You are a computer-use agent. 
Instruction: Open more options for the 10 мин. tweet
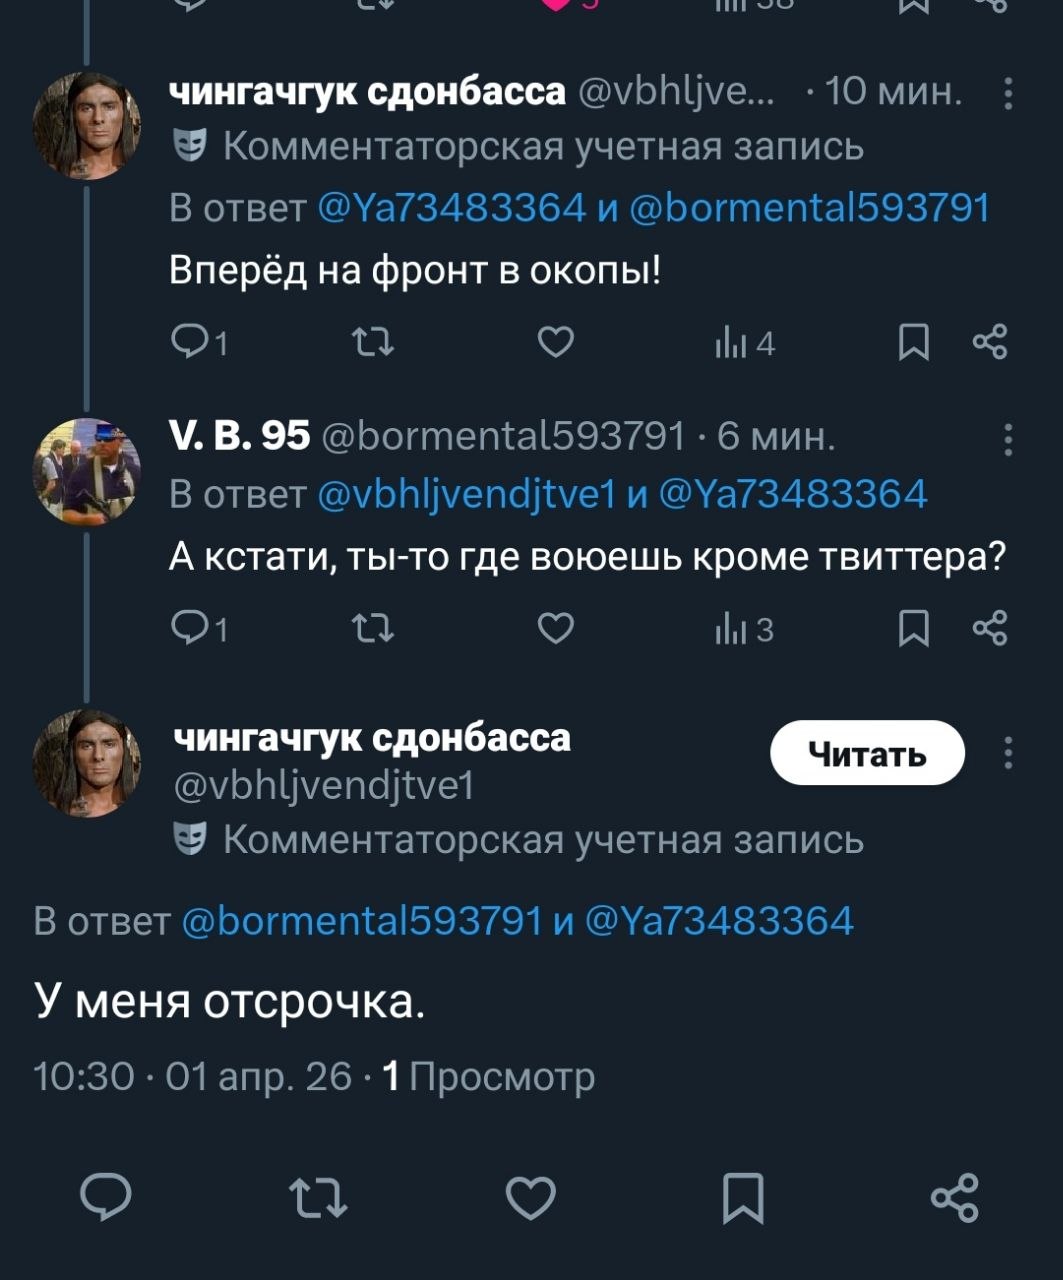pos(1007,93)
